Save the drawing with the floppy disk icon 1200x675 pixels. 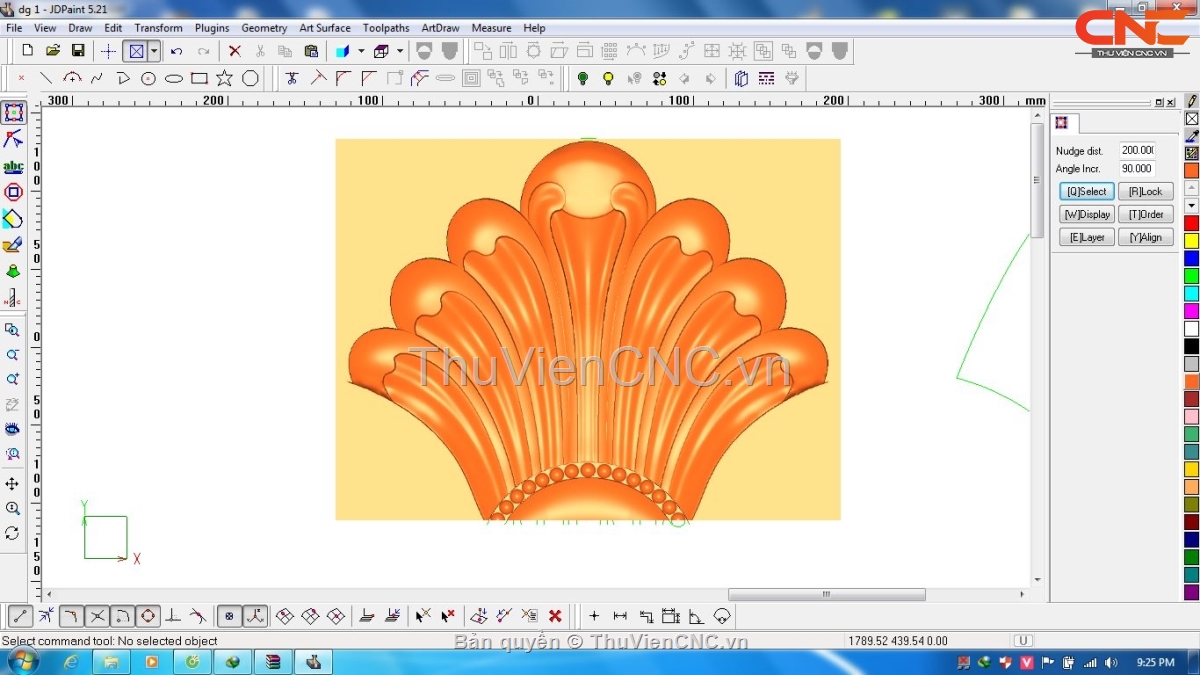pos(78,50)
